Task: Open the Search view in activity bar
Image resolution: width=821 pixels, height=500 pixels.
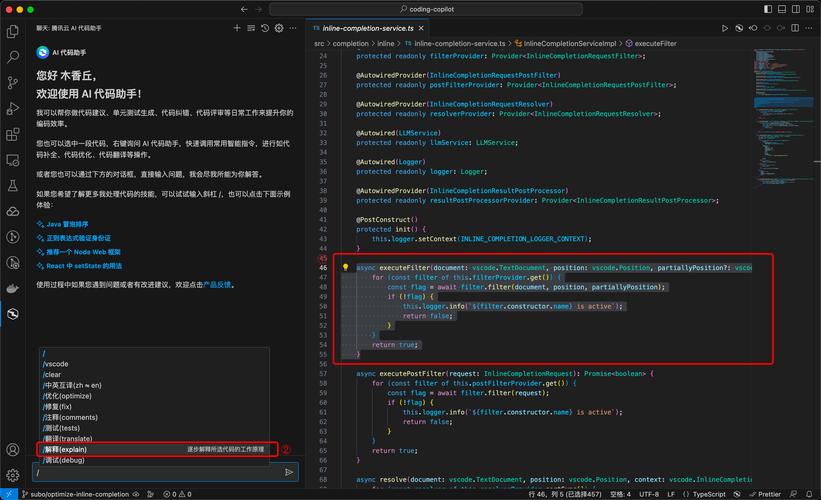Action: [x=13, y=57]
